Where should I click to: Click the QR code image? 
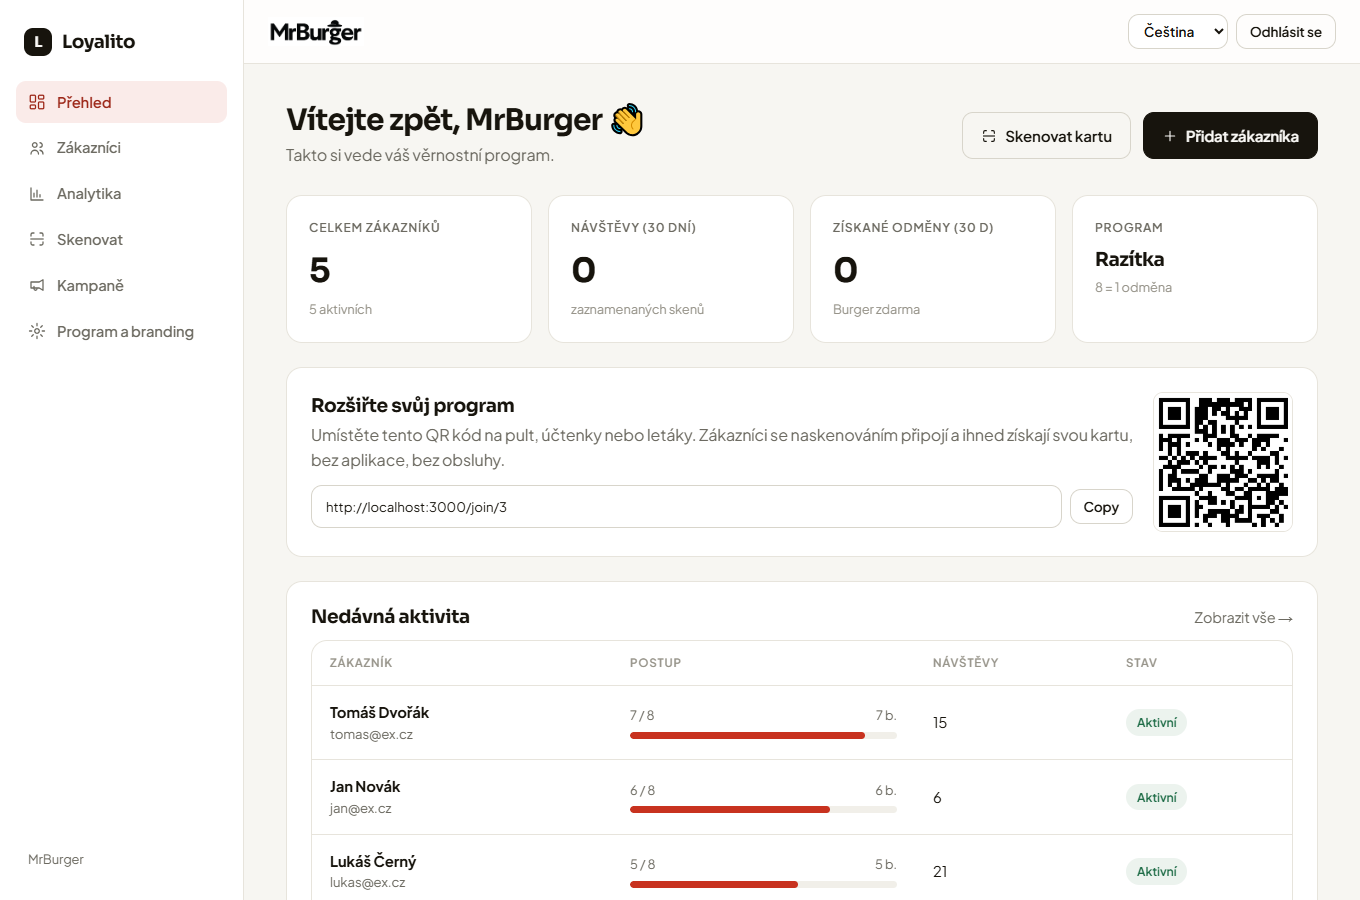(x=1223, y=462)
